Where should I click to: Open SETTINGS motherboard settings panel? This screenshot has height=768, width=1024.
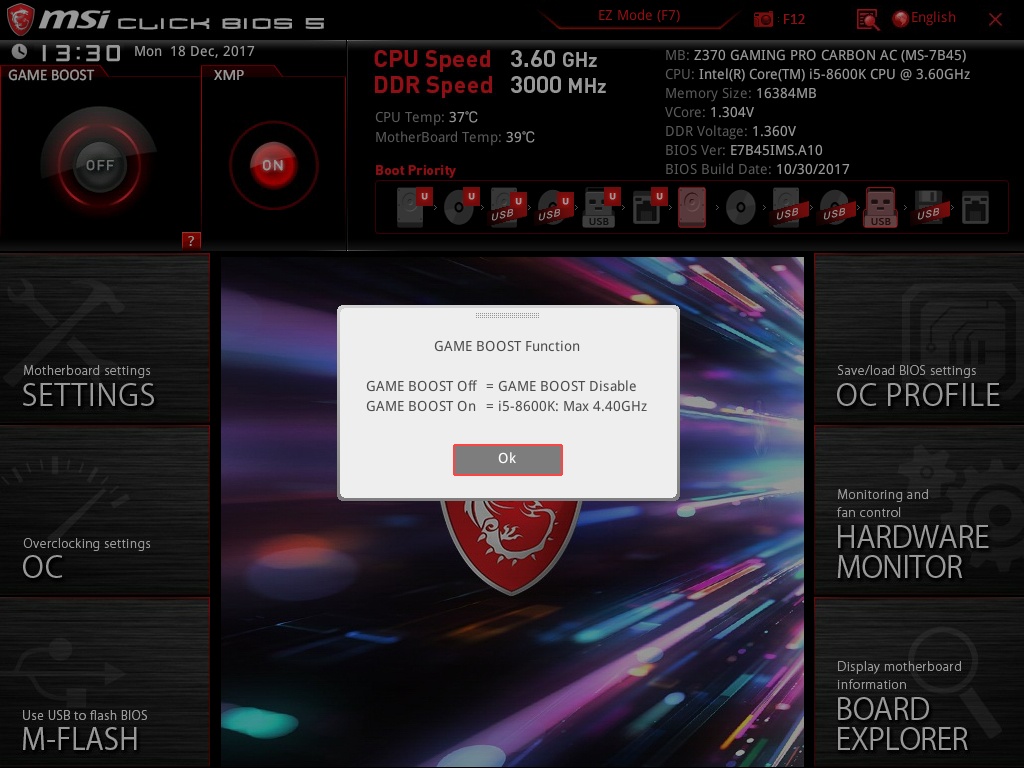(x=104, y=340)
